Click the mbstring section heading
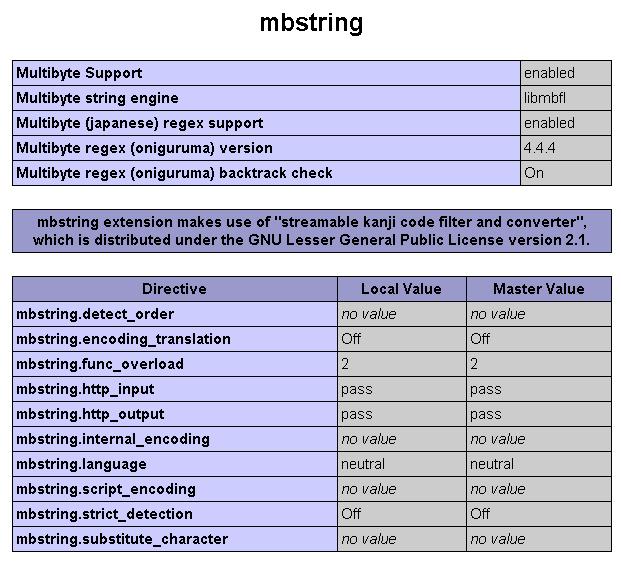The image size is (621, 569). (311, 23)
